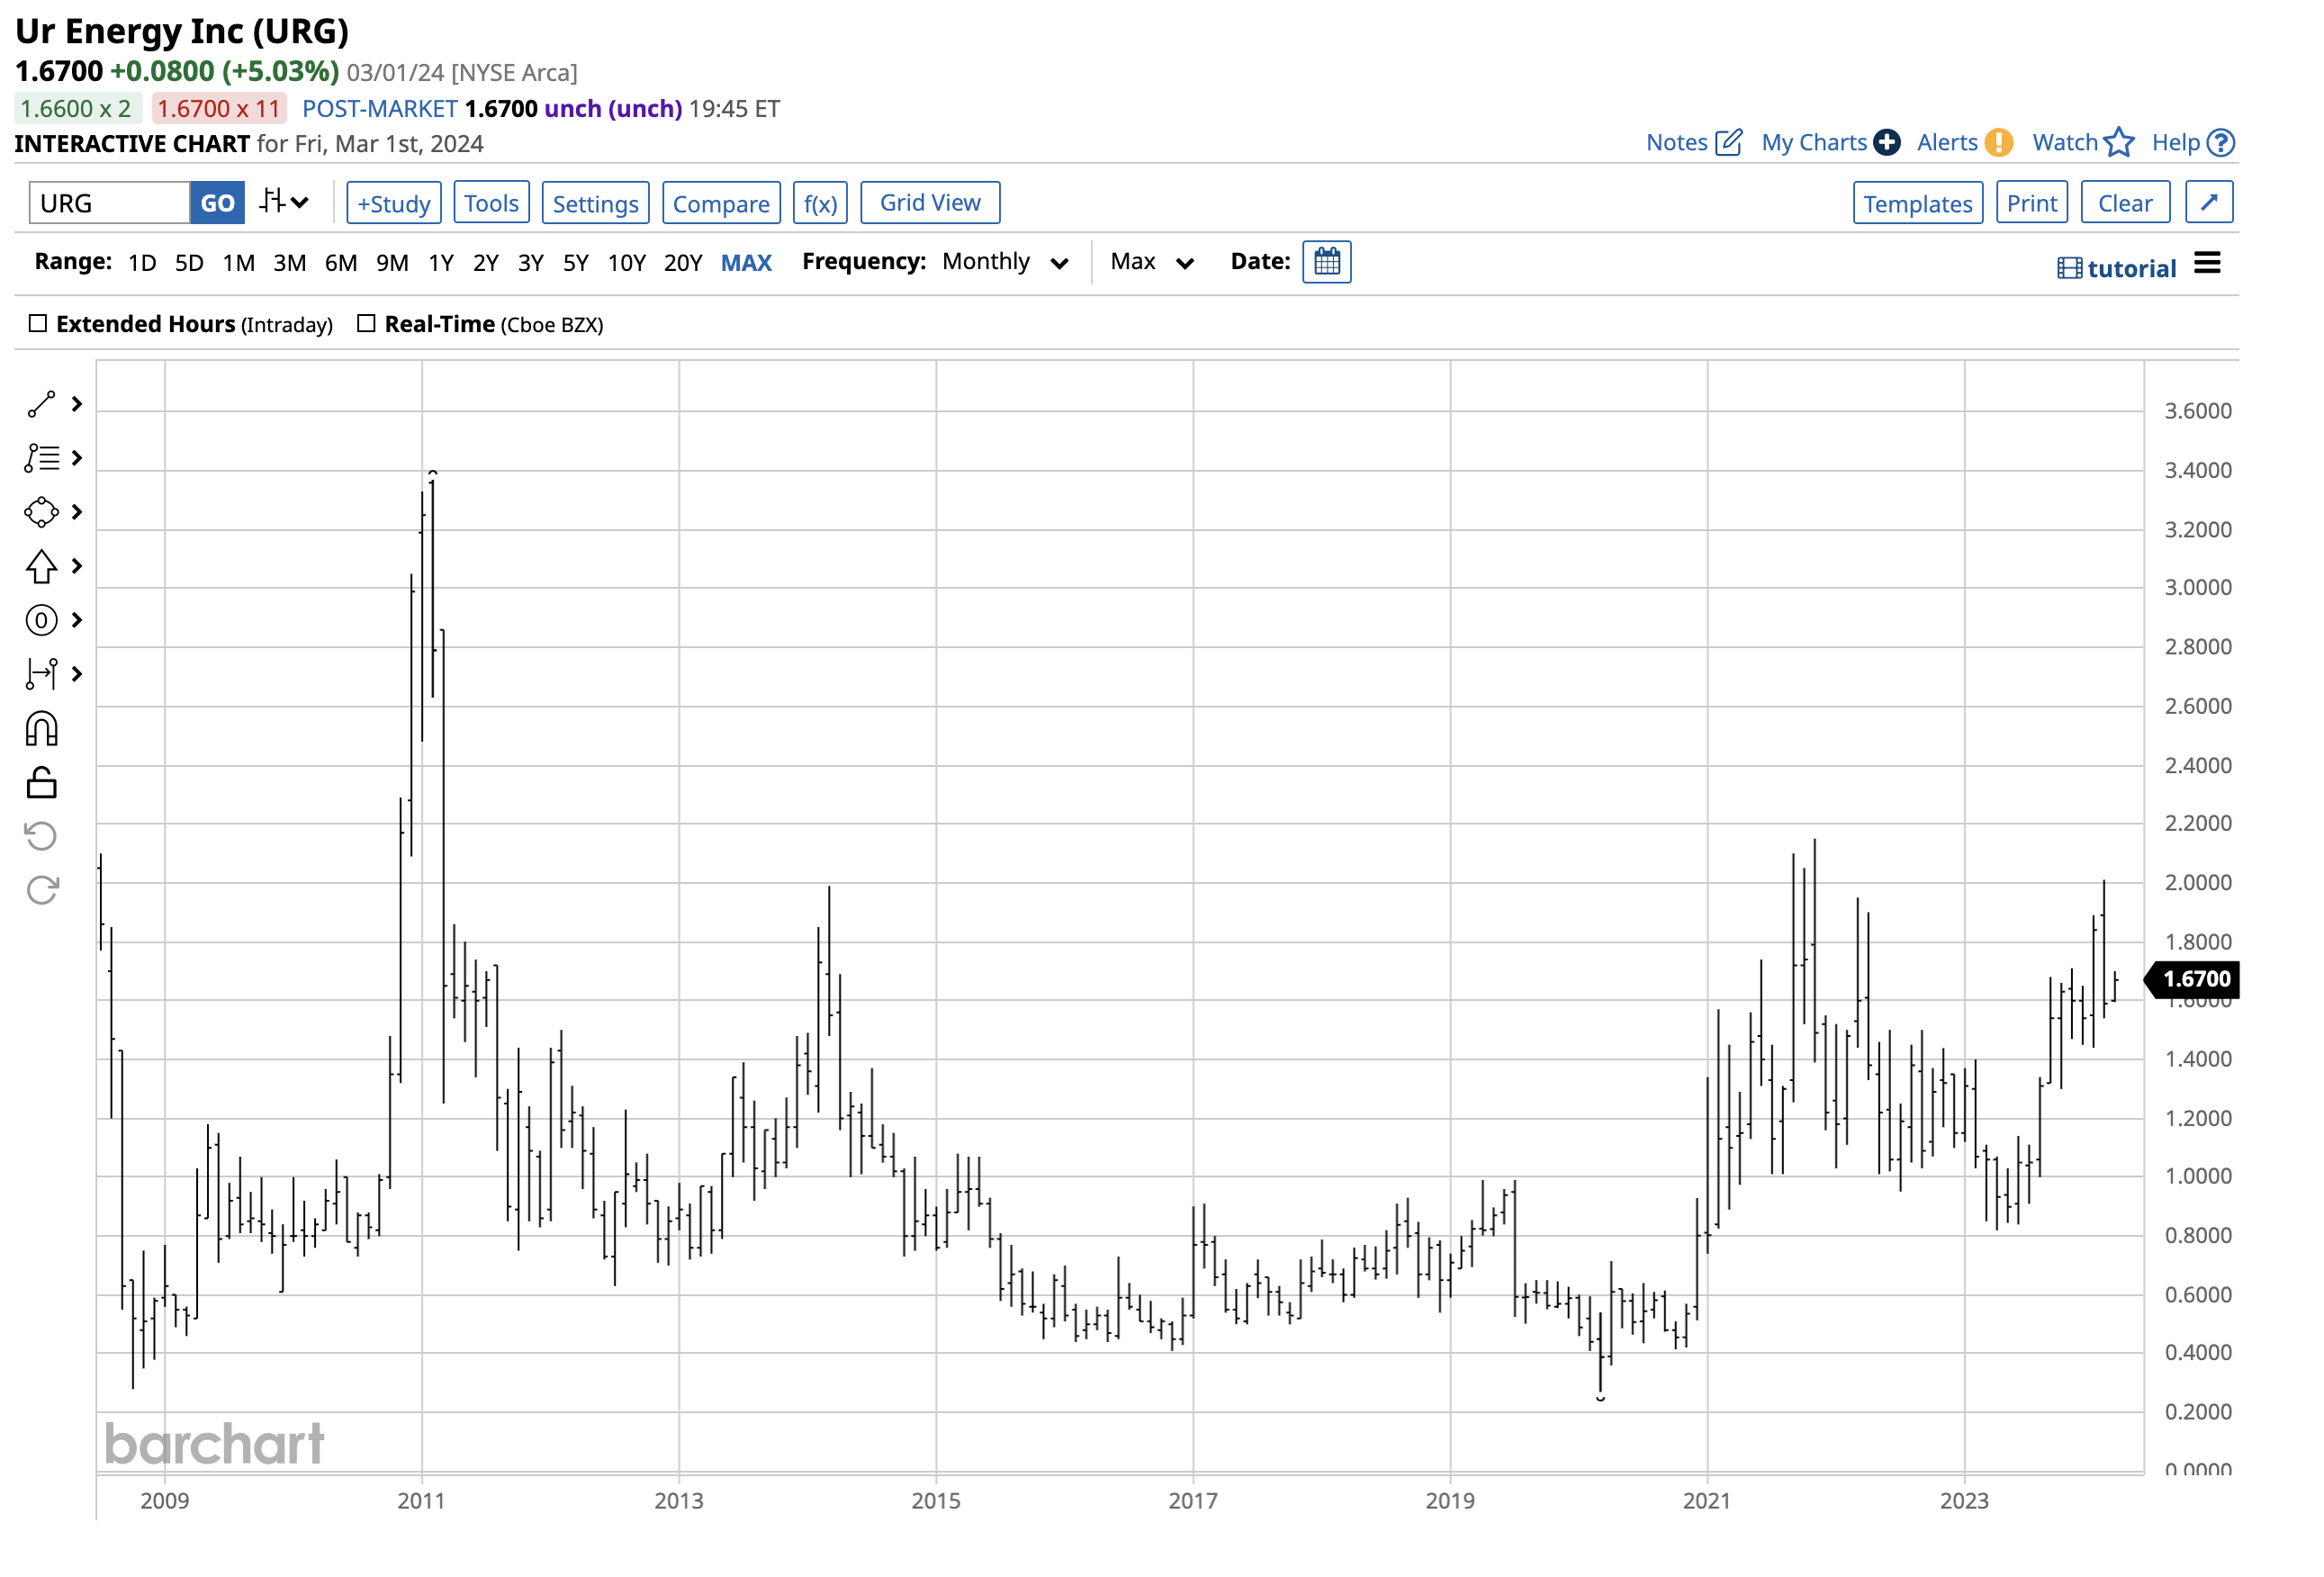
Task: Open the hamburger menu beside tutorial
Action: pyautogui.click(x=2207, y=263)
